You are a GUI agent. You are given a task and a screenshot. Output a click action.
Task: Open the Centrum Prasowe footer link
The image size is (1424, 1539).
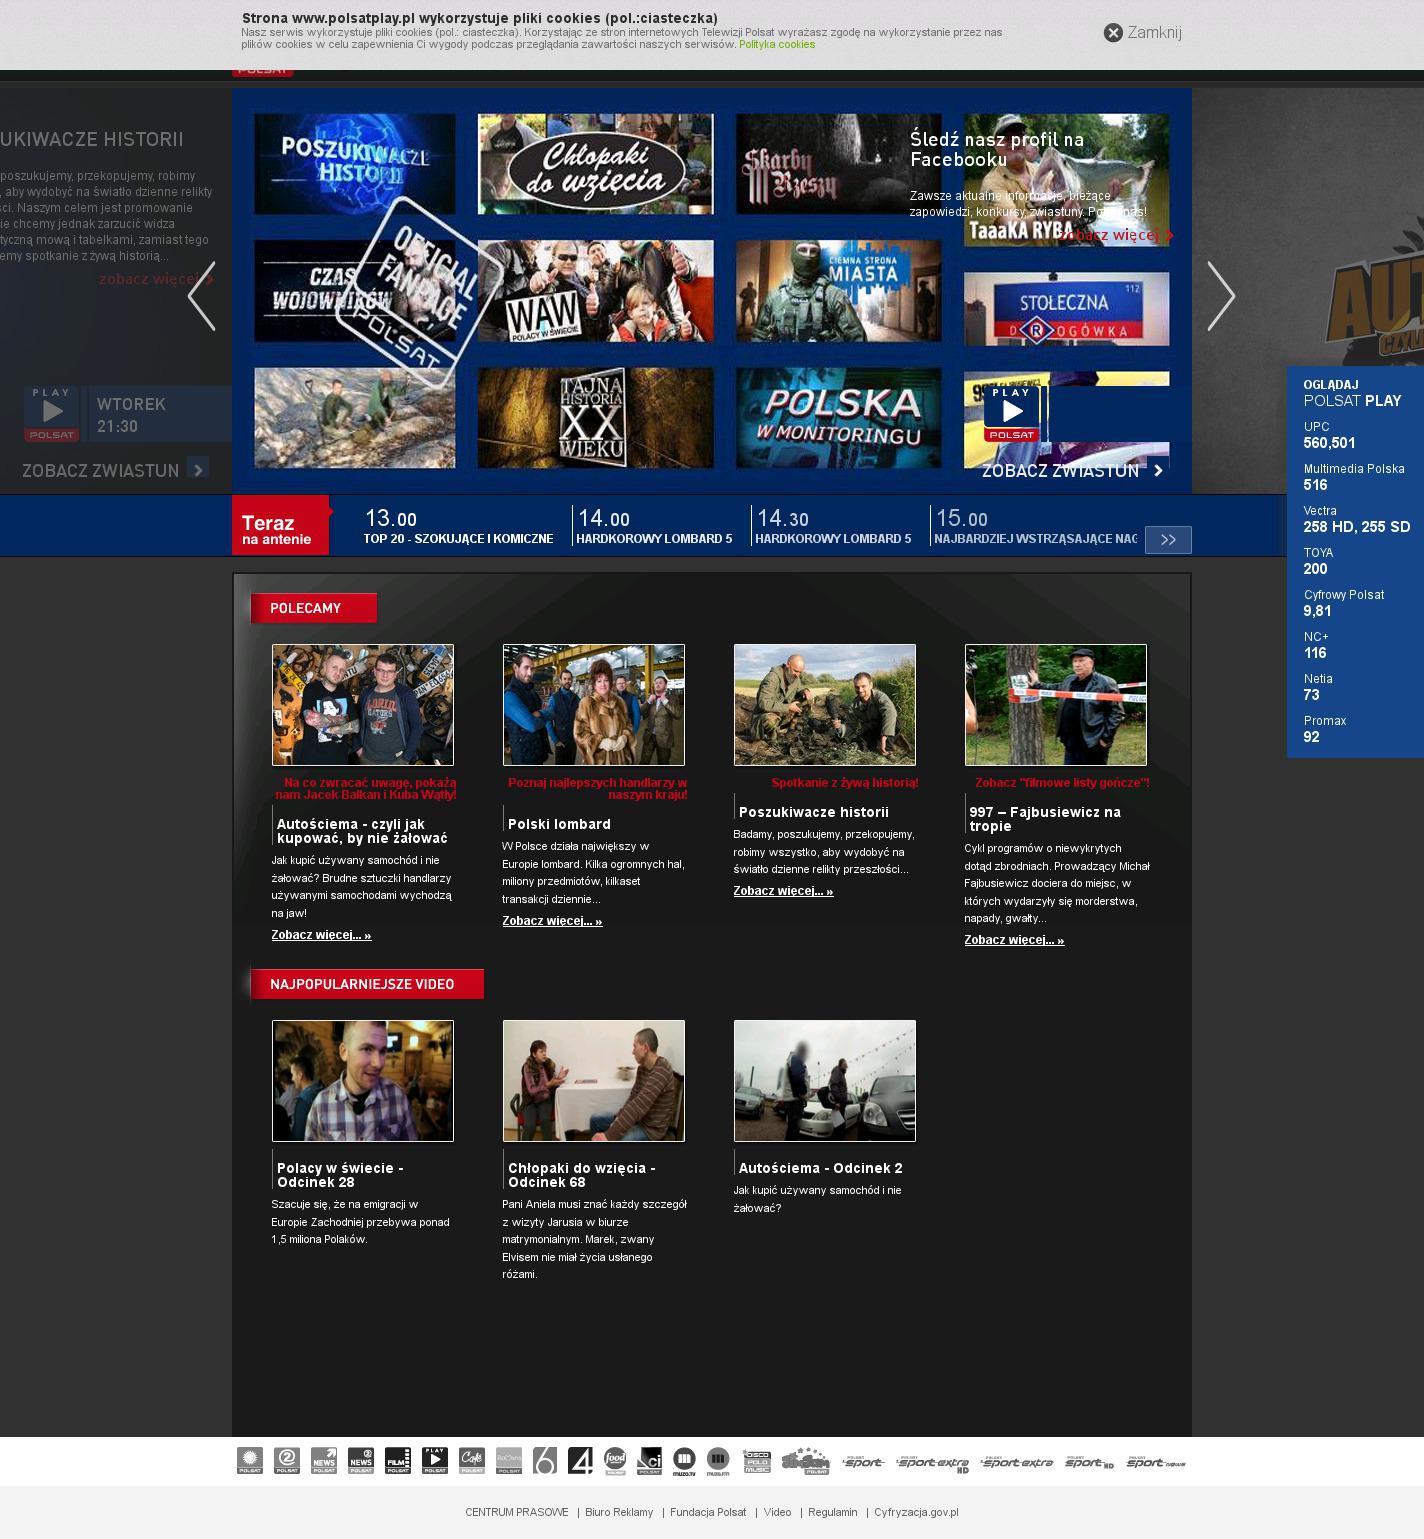click(x=516, y=1512)
